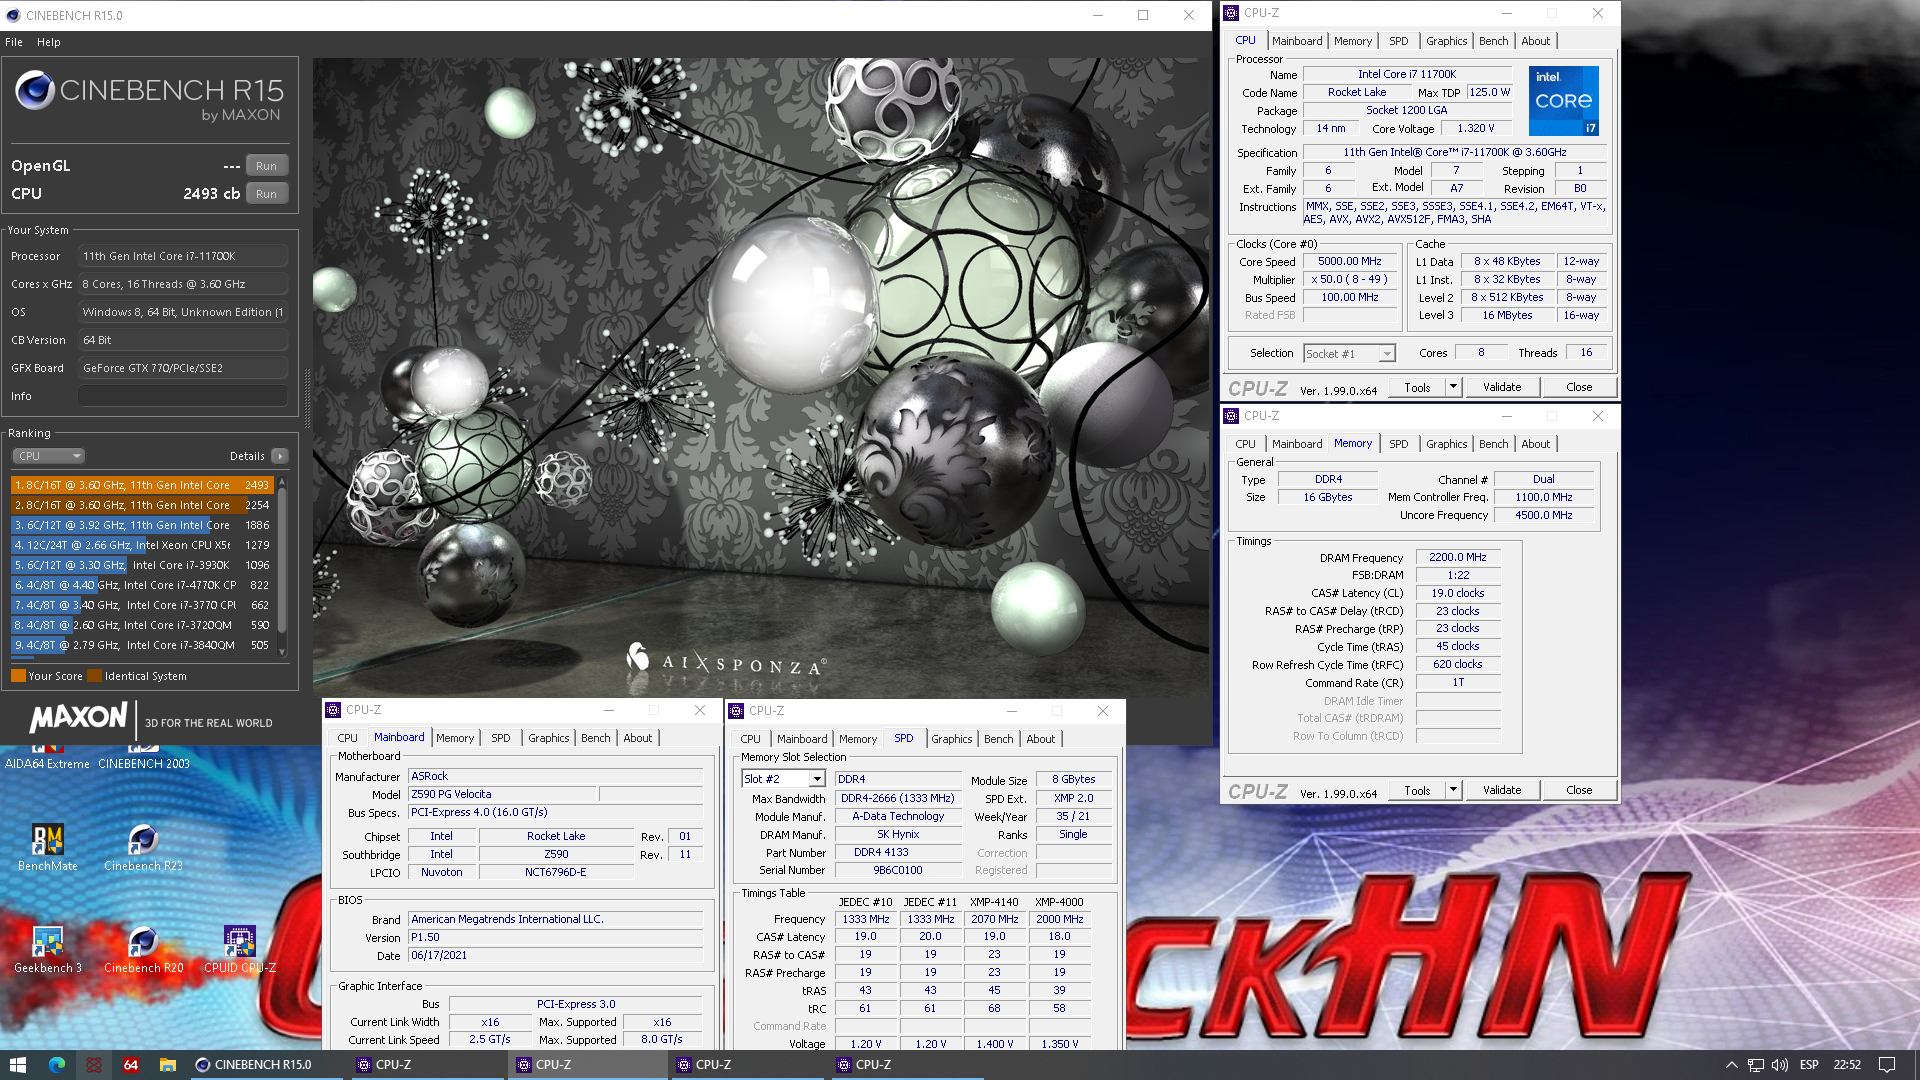This screenshot has height=1080, width=1920.
Task: Select ranking entry with score 2254
Action: pyautogui.click(x=142, y=505)
